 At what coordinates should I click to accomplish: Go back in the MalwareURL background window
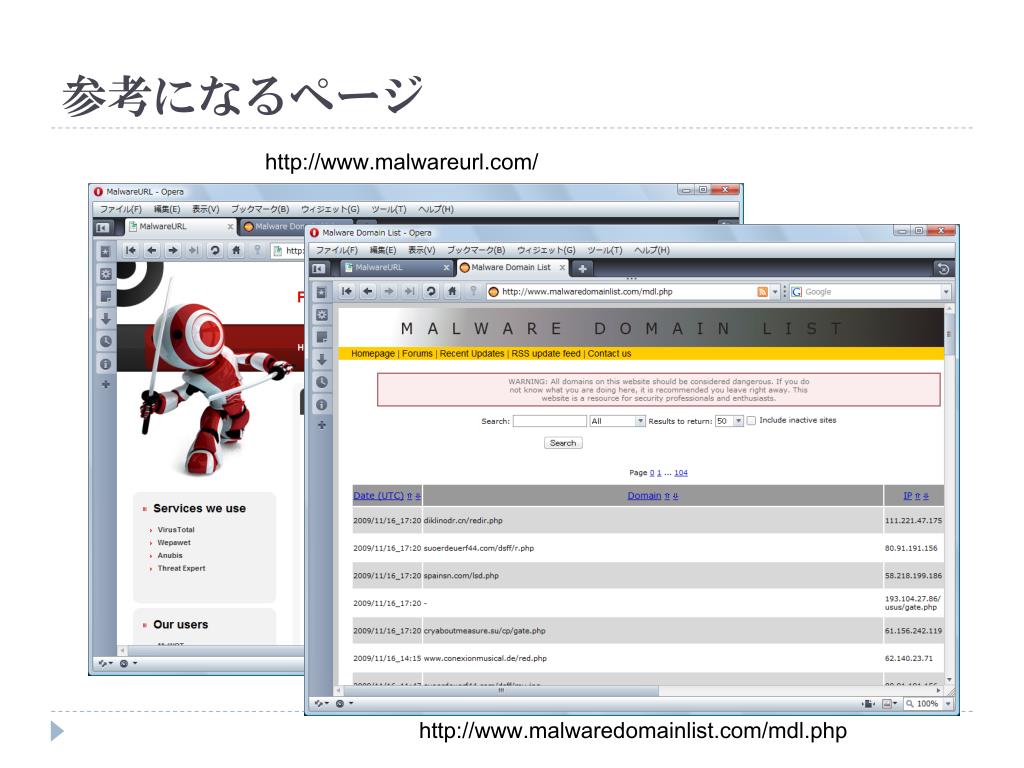pyautogui.click(x=152, y=250)
